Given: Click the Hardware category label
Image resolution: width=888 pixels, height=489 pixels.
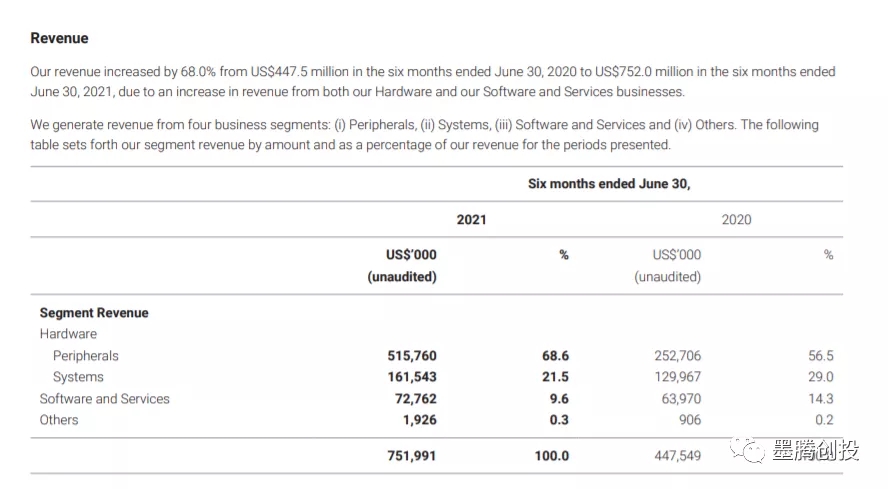Looking at the screenshot, I should 68,334.
